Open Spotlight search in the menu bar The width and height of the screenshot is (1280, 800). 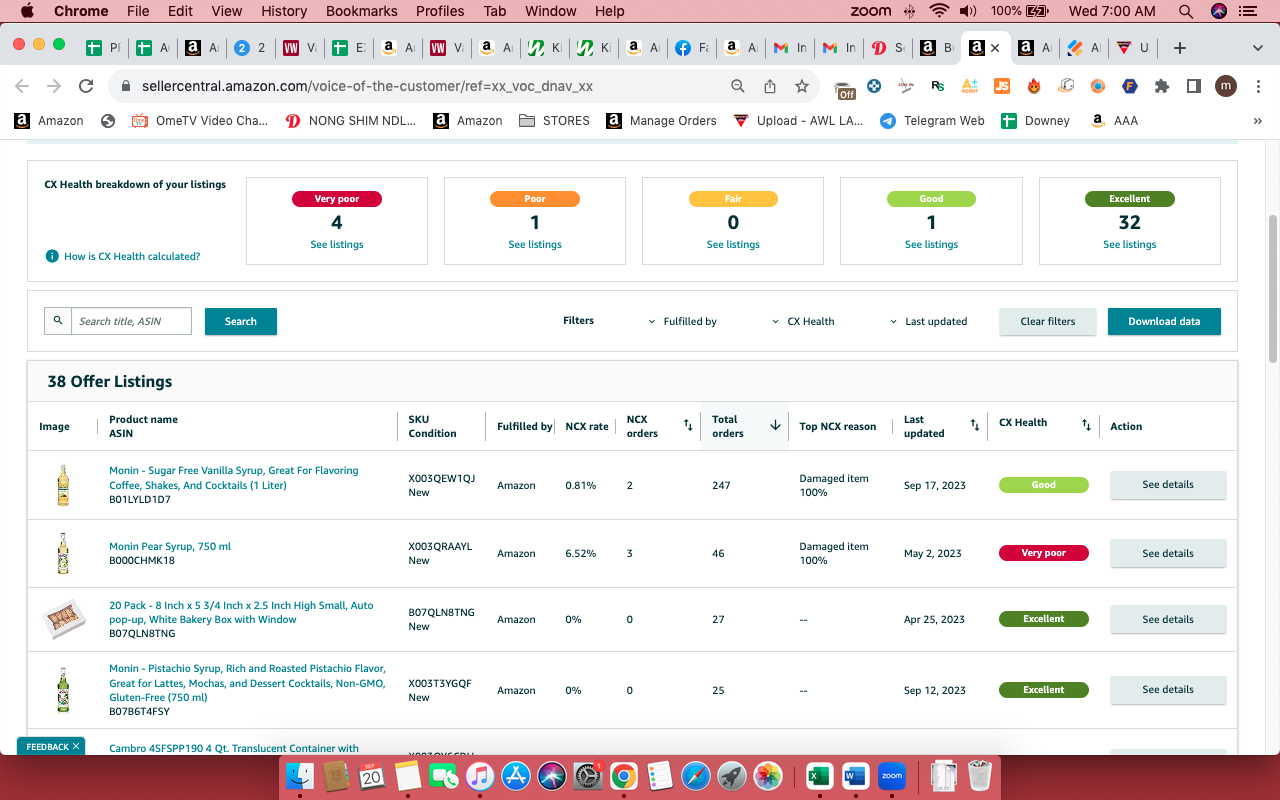click(x=1185, y=11)
